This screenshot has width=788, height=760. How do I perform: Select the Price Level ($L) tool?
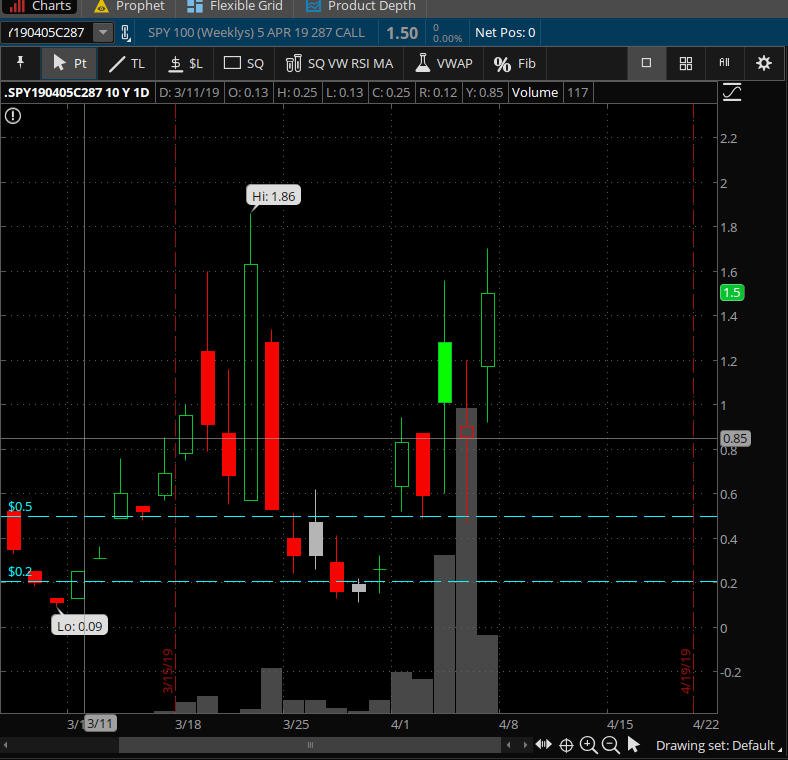click(185, 63)
